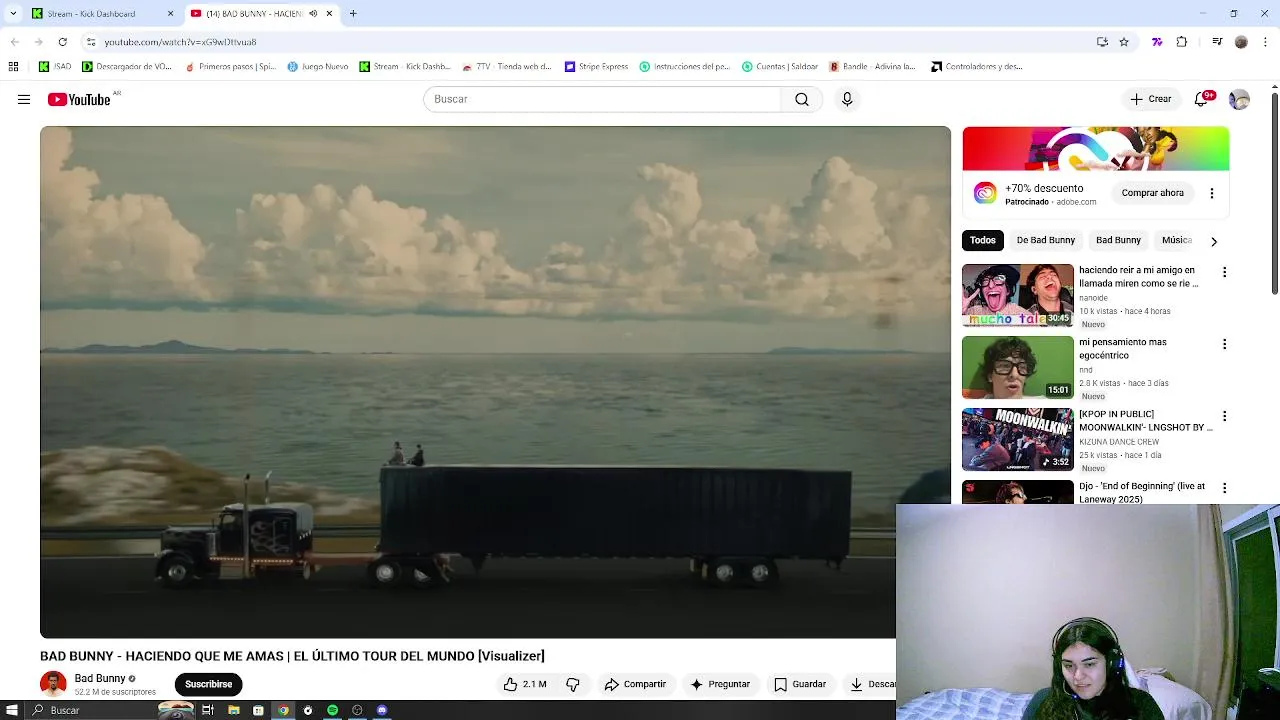Image resolution: width=1280 pixels, height=720 pixels.
Task: Start voice search with microphone icon
Action: click(847, 99)
